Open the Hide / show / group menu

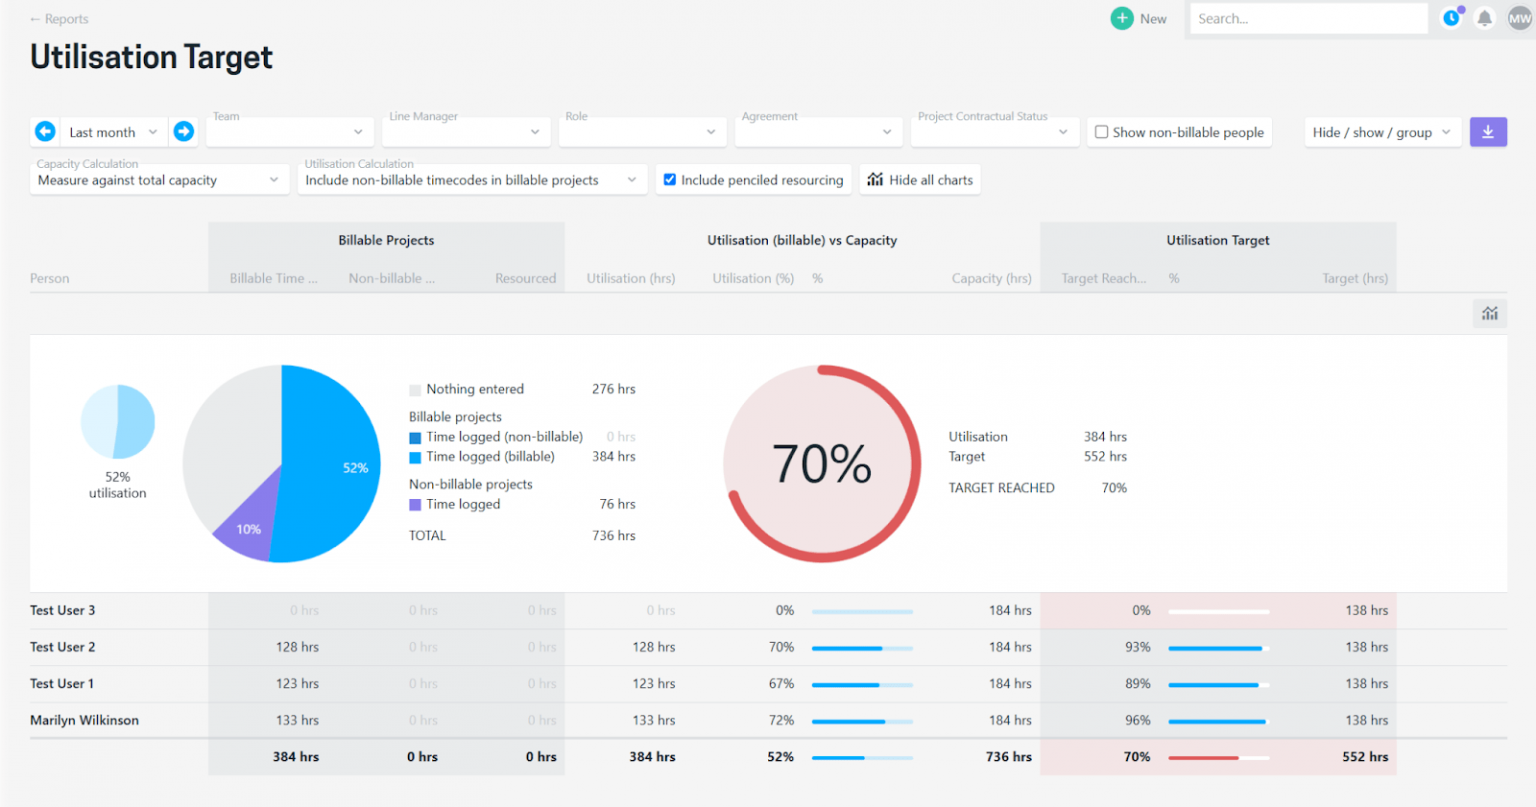click(1381, 131)
